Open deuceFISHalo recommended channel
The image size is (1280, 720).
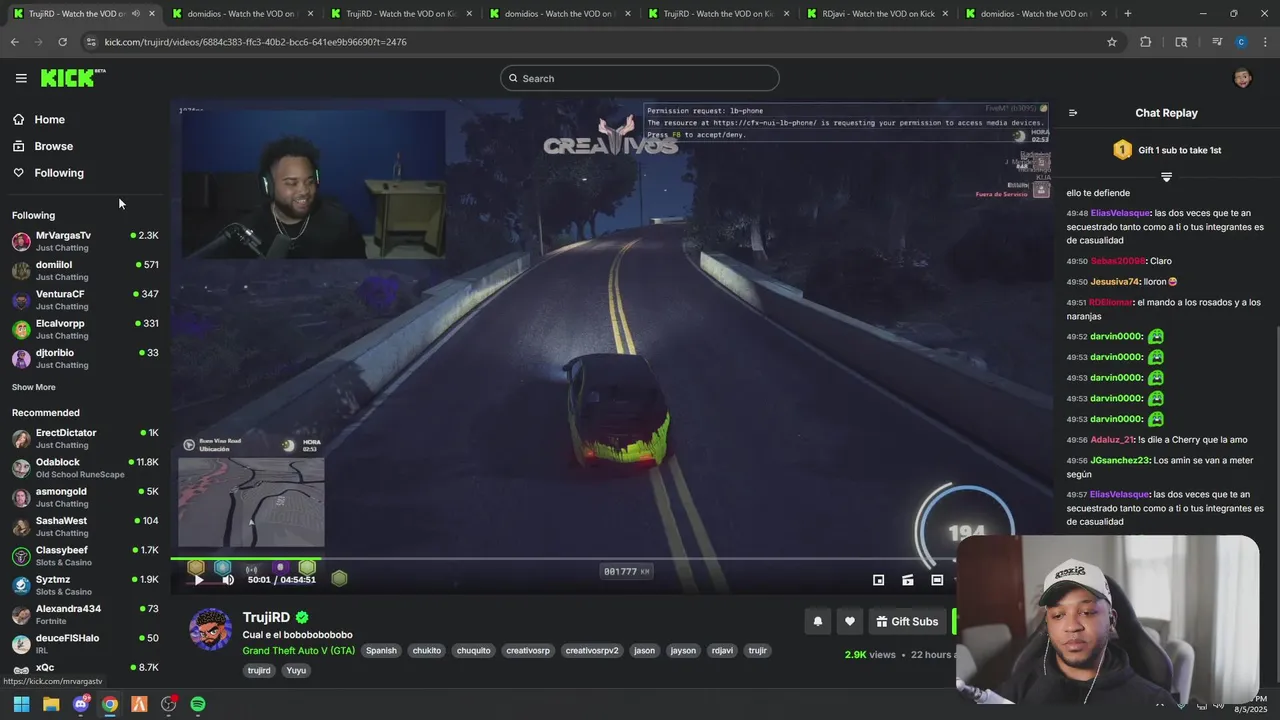85,643
